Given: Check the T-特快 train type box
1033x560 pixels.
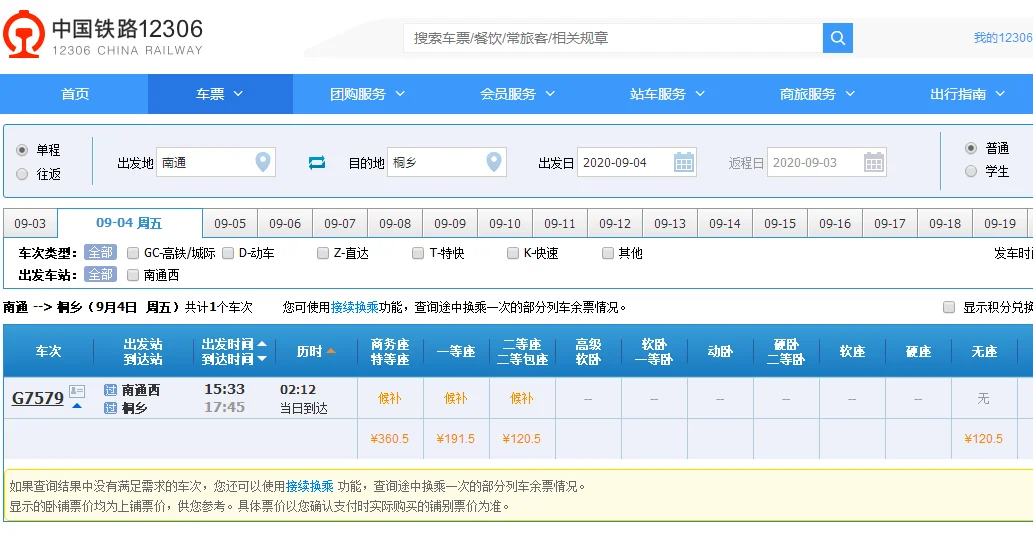Looking at the screenshot, I should click(x=418, y=253).
